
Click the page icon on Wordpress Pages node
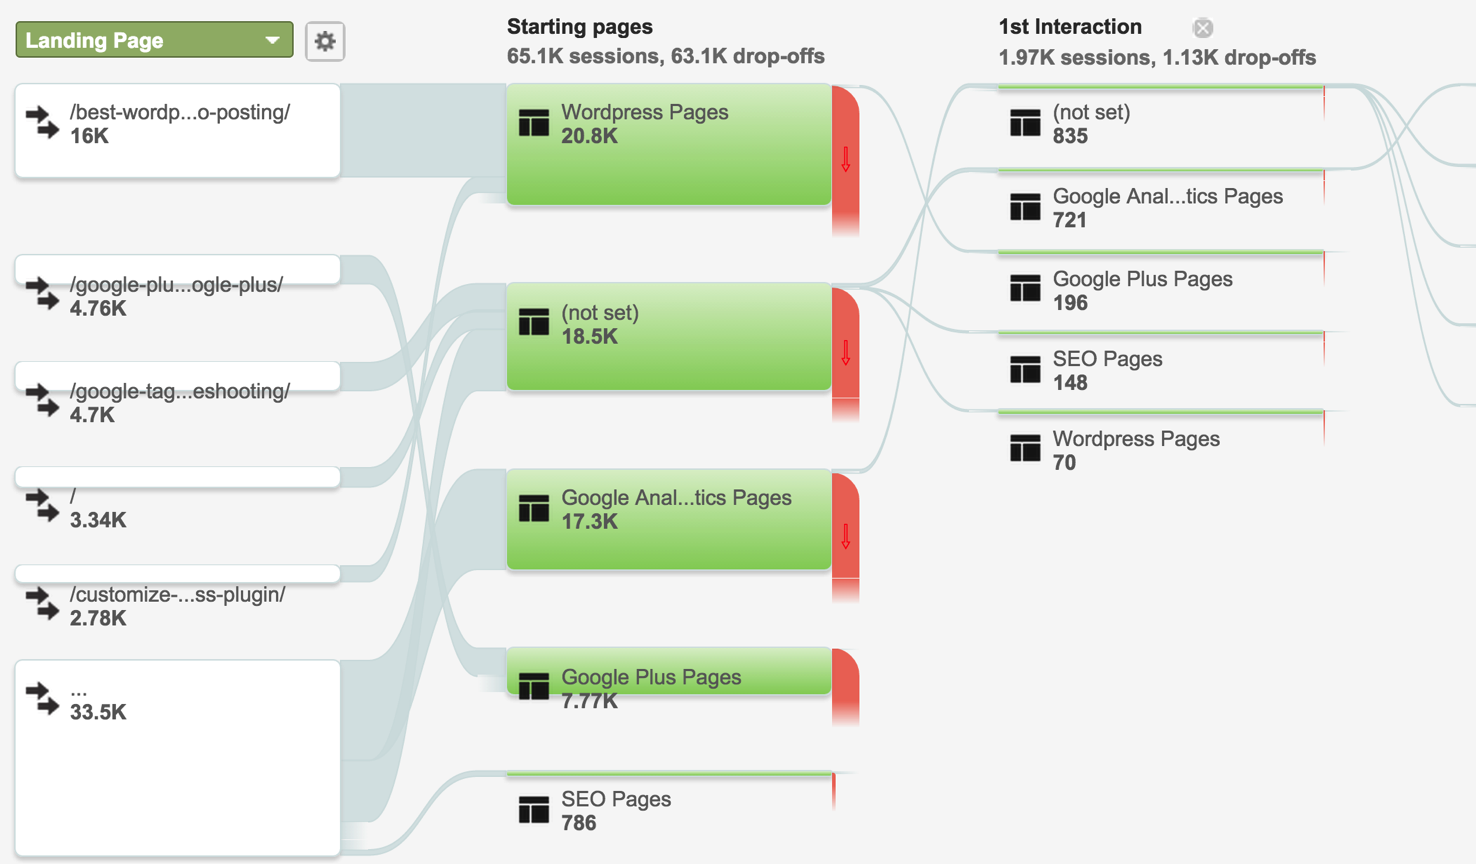tap(533, 123)
